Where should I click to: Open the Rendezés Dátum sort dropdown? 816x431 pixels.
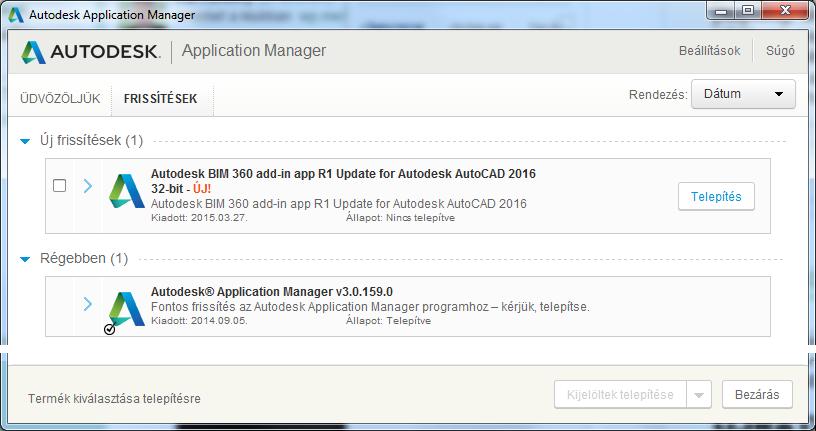point(743,94)
